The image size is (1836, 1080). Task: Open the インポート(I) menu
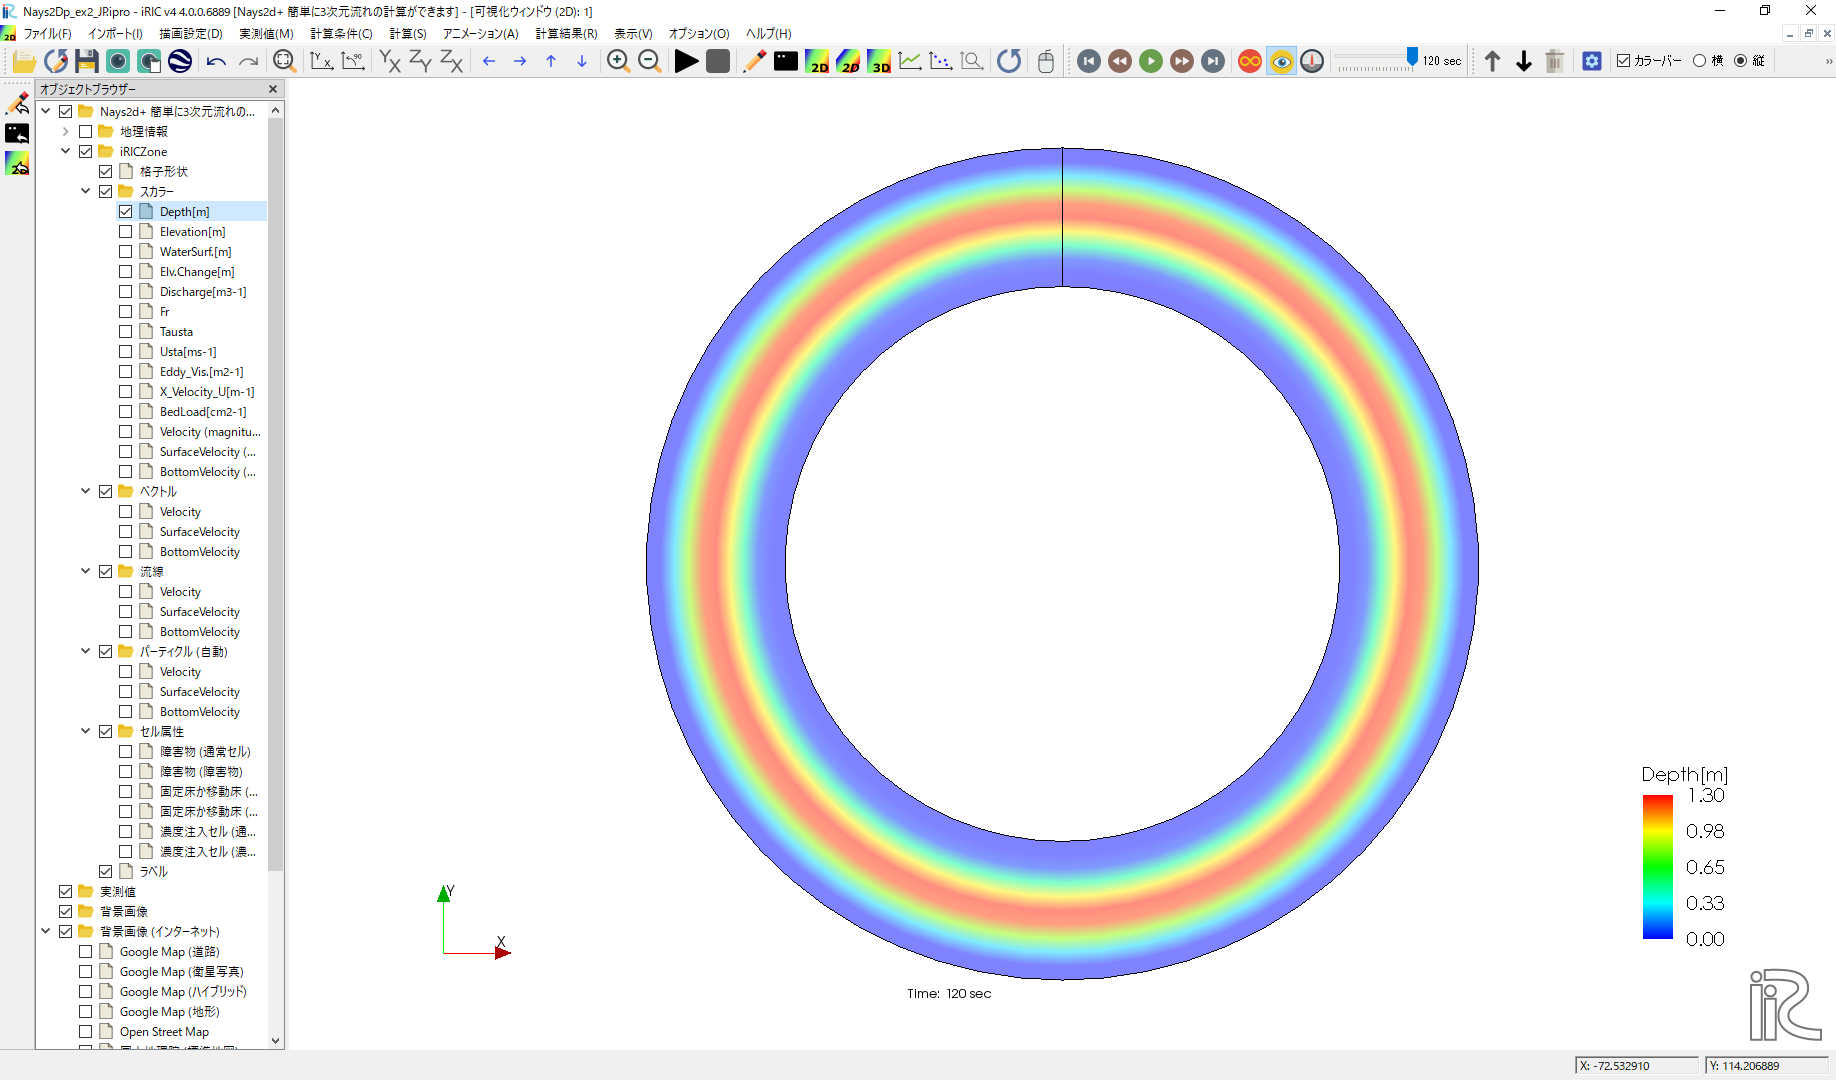point(115,34)
